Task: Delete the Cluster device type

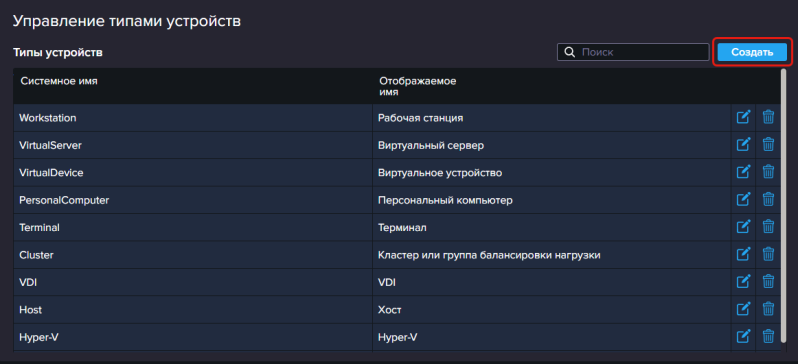Action: (768, 255)
